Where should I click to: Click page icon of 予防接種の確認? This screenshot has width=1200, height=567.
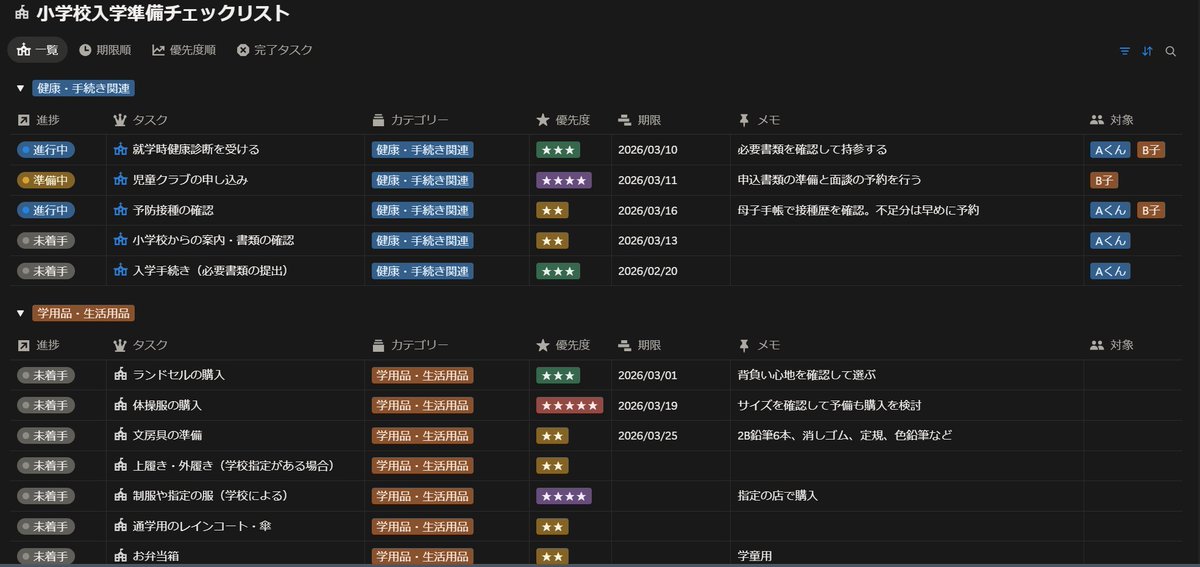tap(121, 210)
